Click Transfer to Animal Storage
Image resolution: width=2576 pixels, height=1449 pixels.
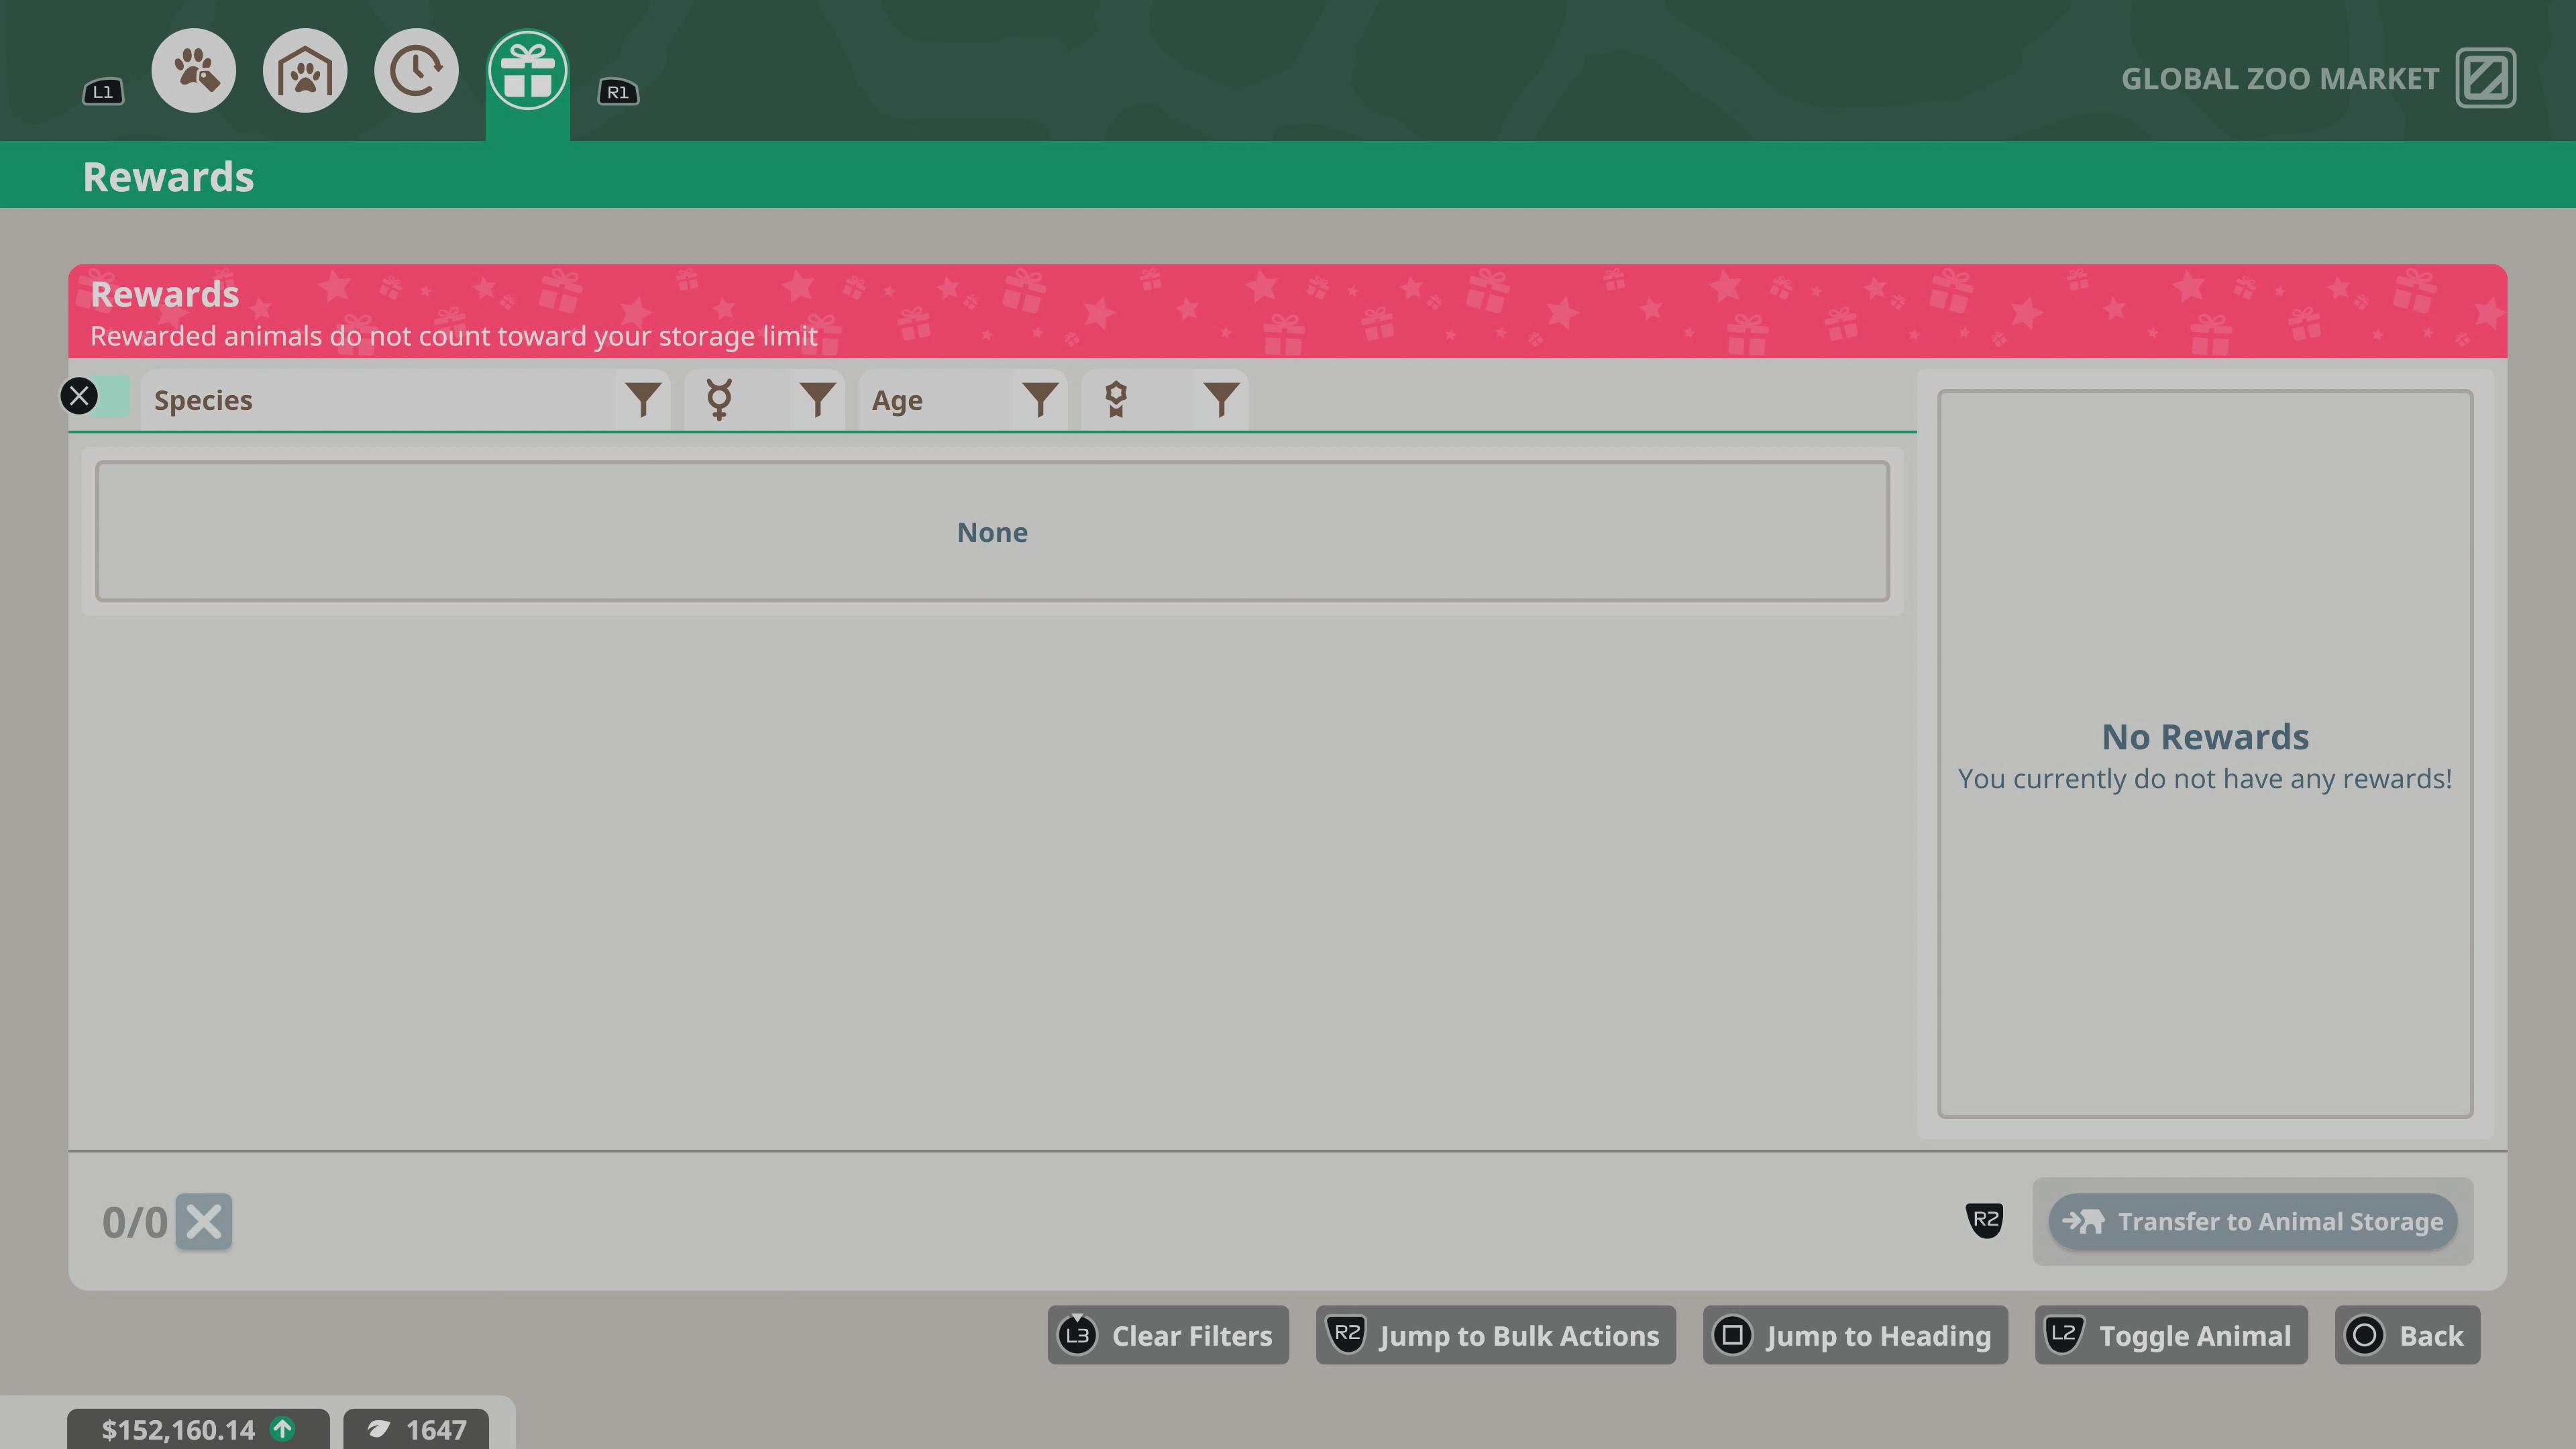[2252, 1221]
